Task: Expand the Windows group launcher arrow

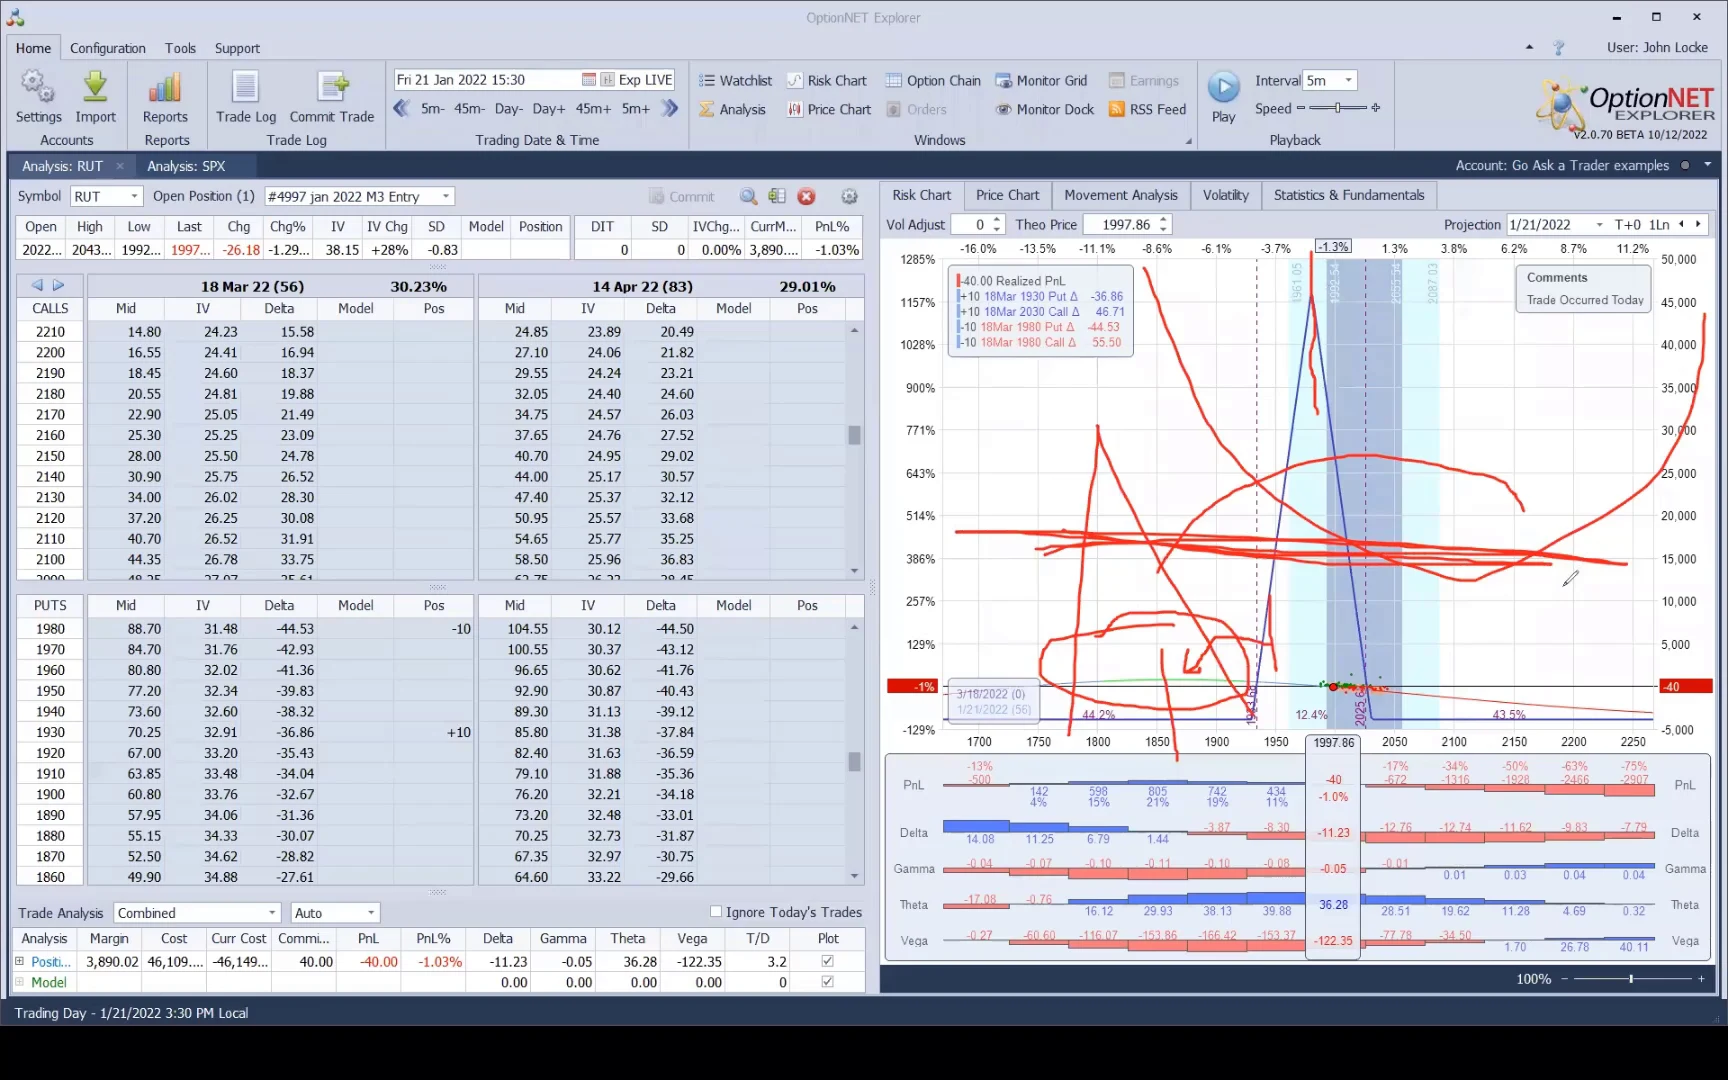Action: [1189, 141]
